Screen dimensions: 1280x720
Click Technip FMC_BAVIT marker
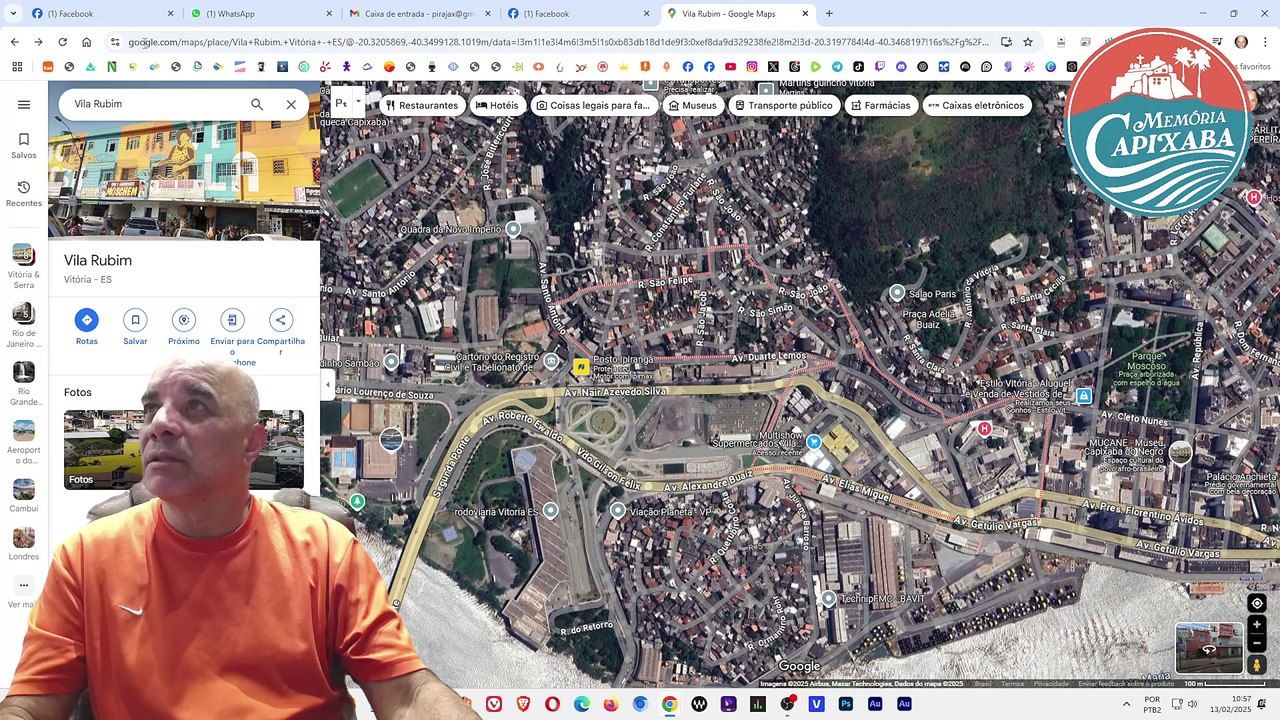tap(828, 598)
